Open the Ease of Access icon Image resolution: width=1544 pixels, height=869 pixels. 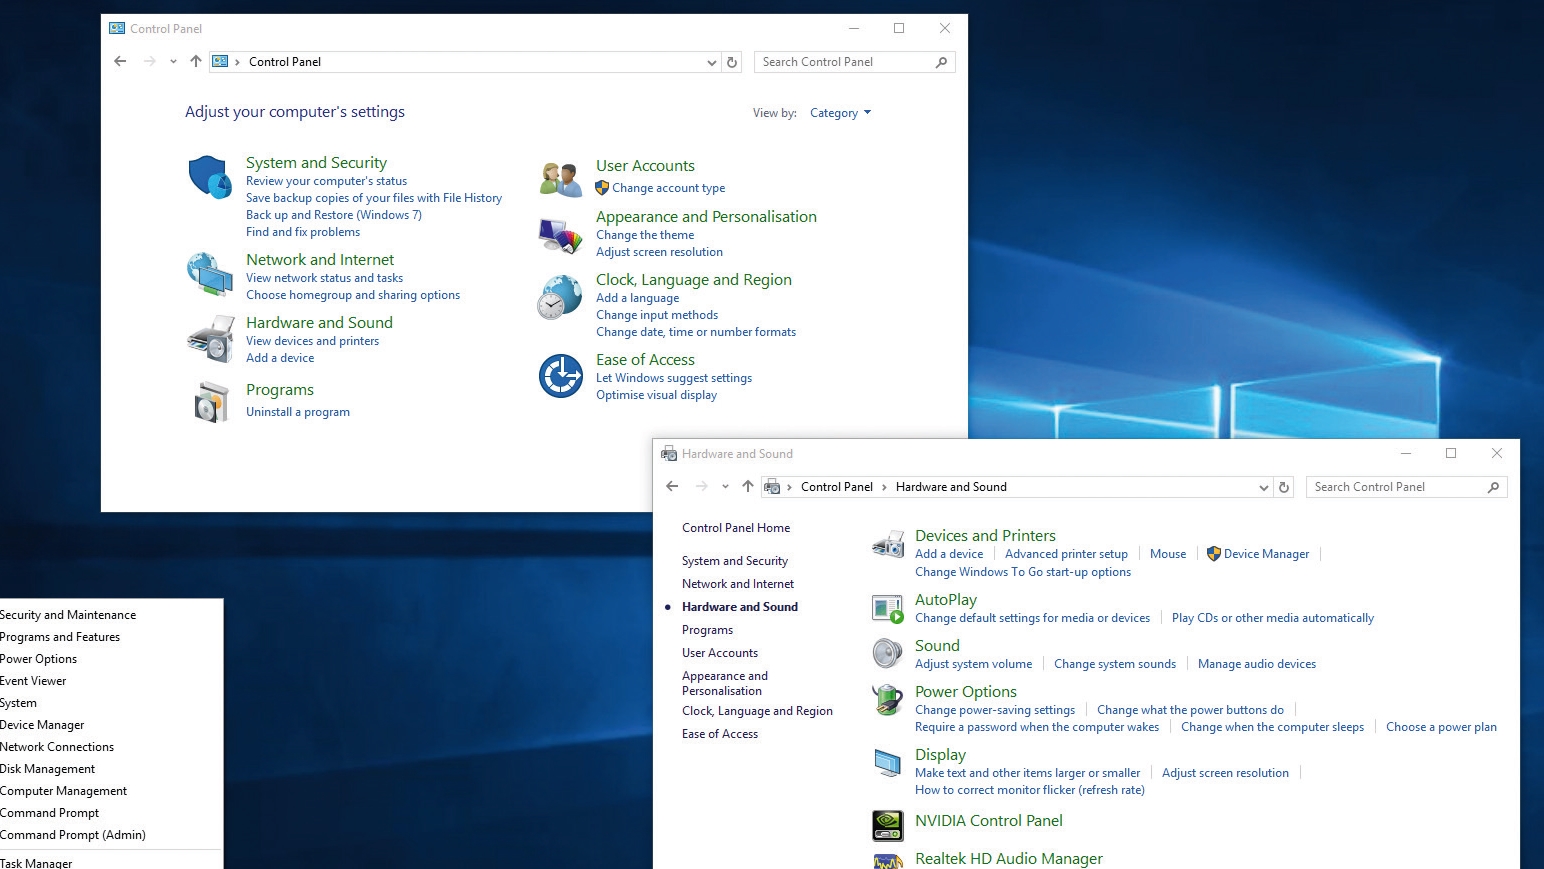click(561, 376)
